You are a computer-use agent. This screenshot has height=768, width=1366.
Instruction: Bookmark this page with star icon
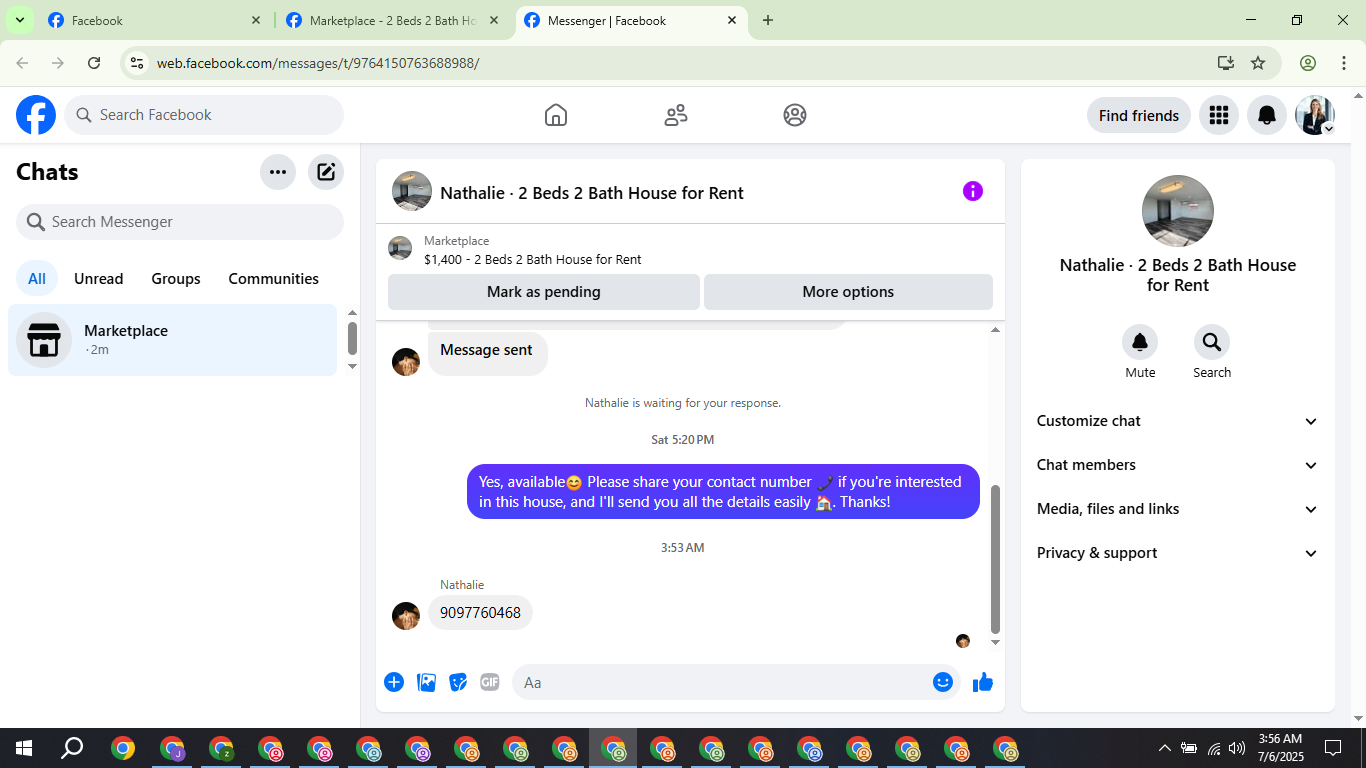(x=1258, y=63)
